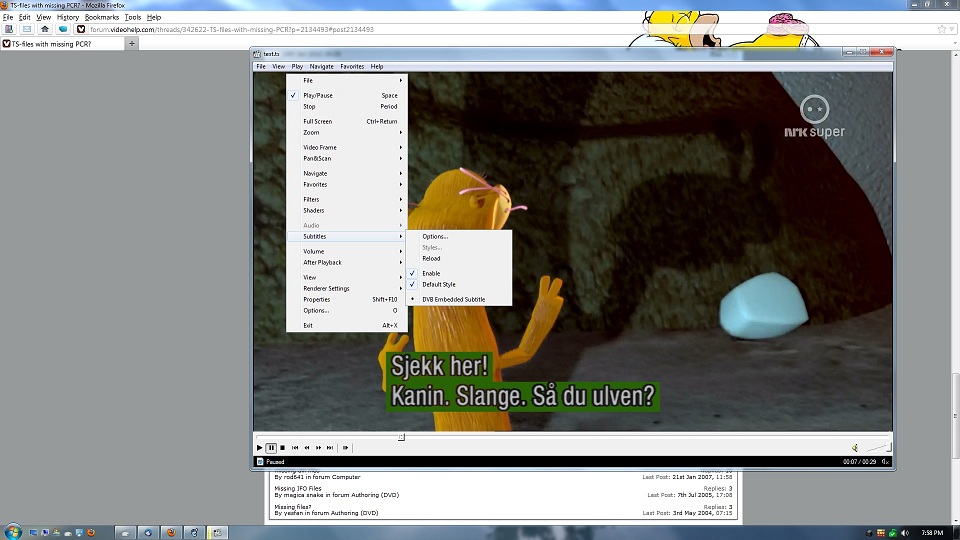
Task: Open Properties from the context menu
Action: pos(347,300)
